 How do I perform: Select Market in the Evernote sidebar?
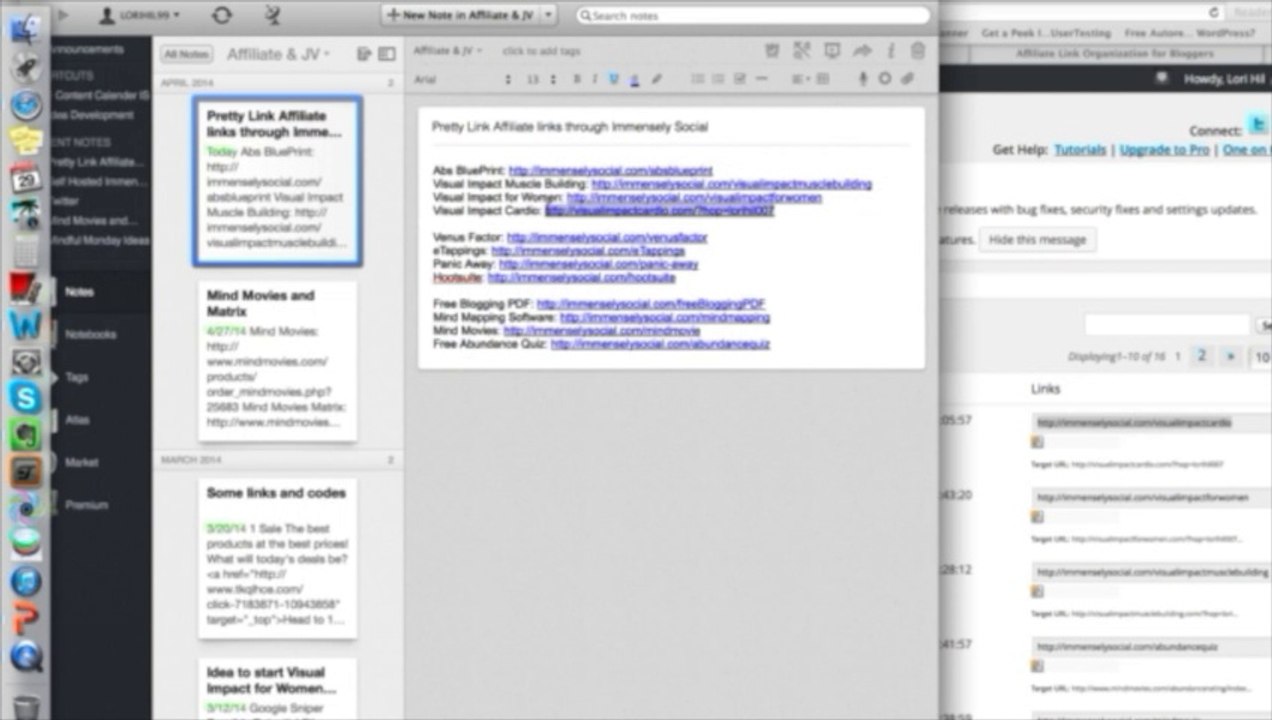click(81, 463)
